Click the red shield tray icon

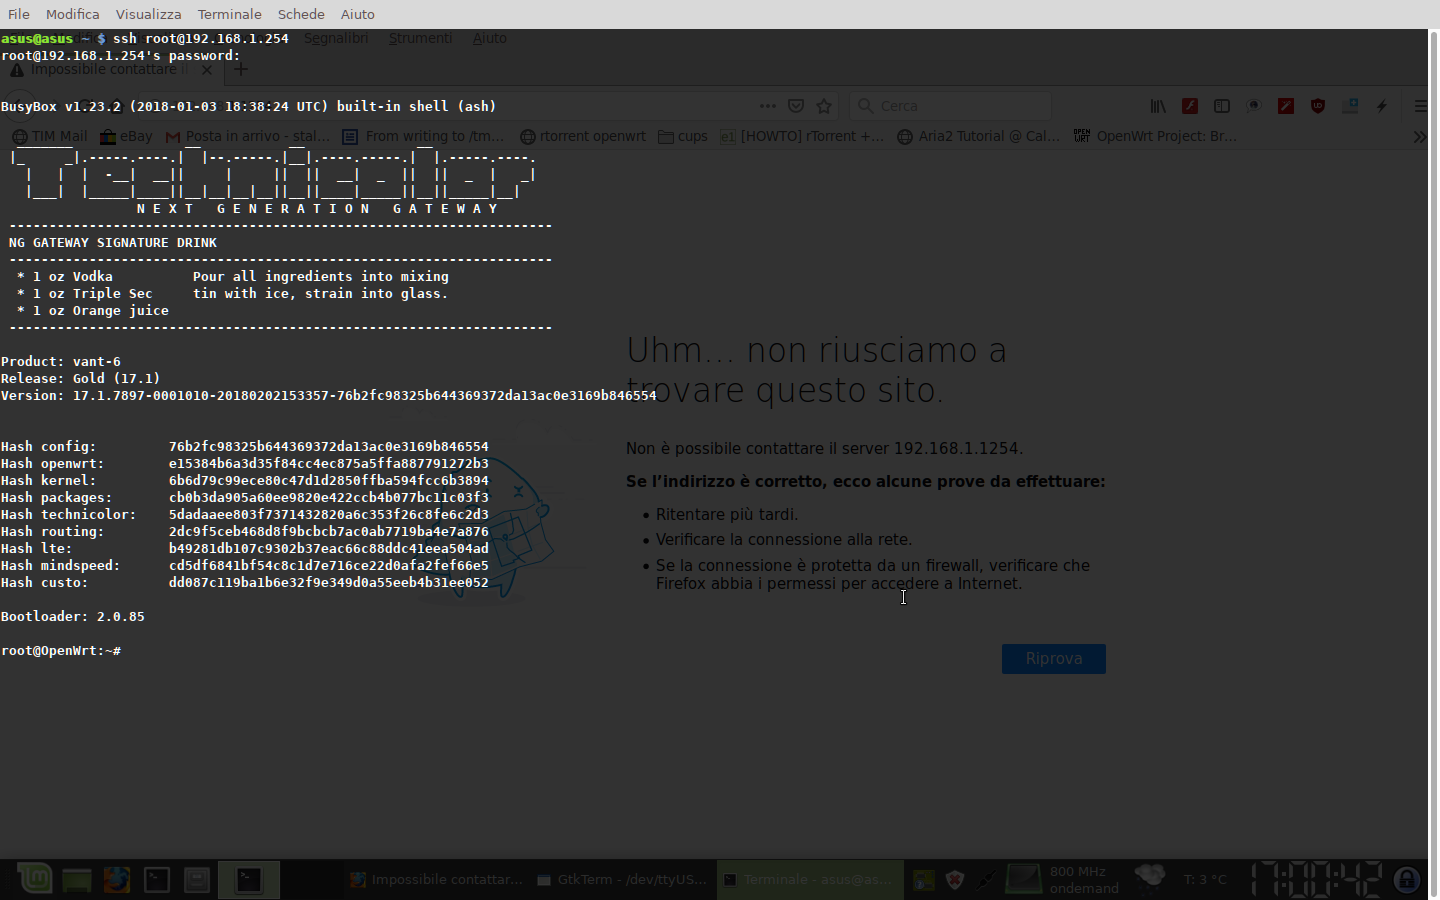pos(955,880)
